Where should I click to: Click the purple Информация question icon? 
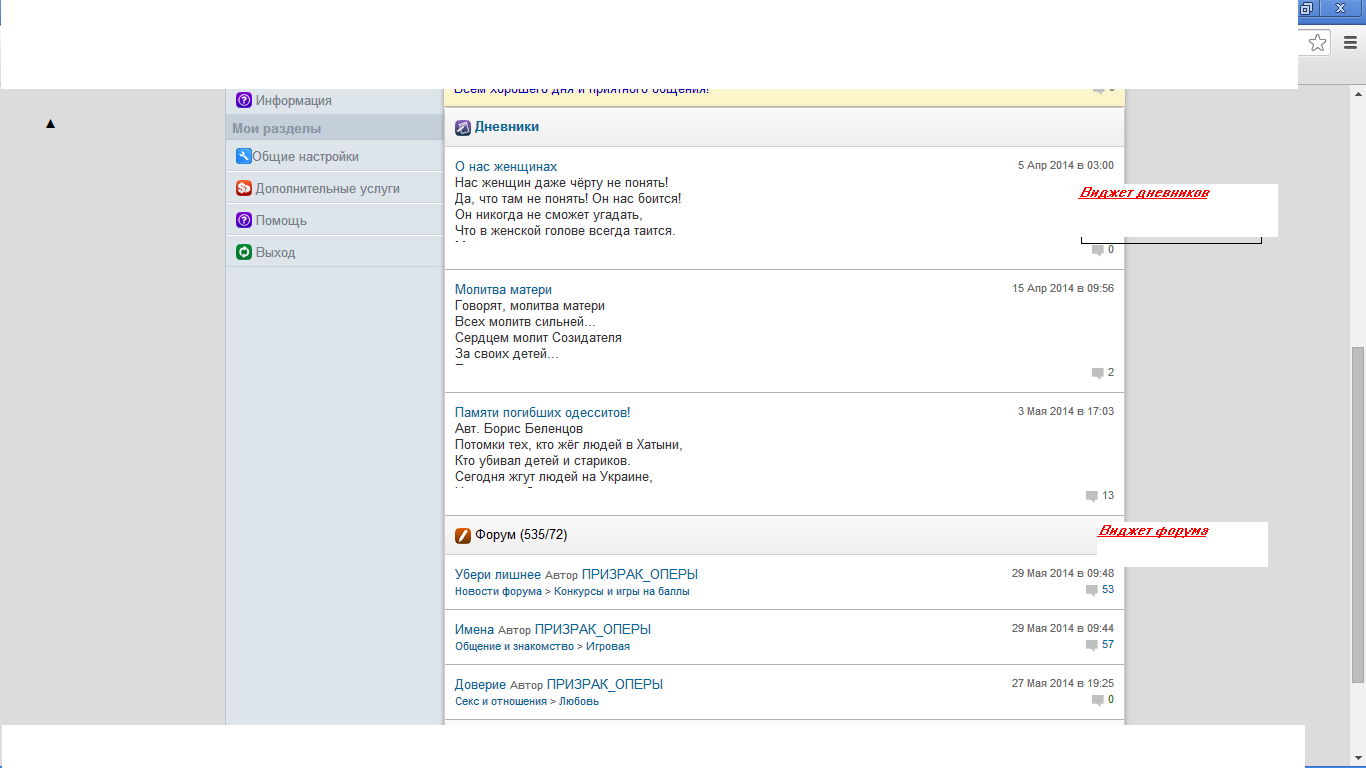click(x=243, y=100)
